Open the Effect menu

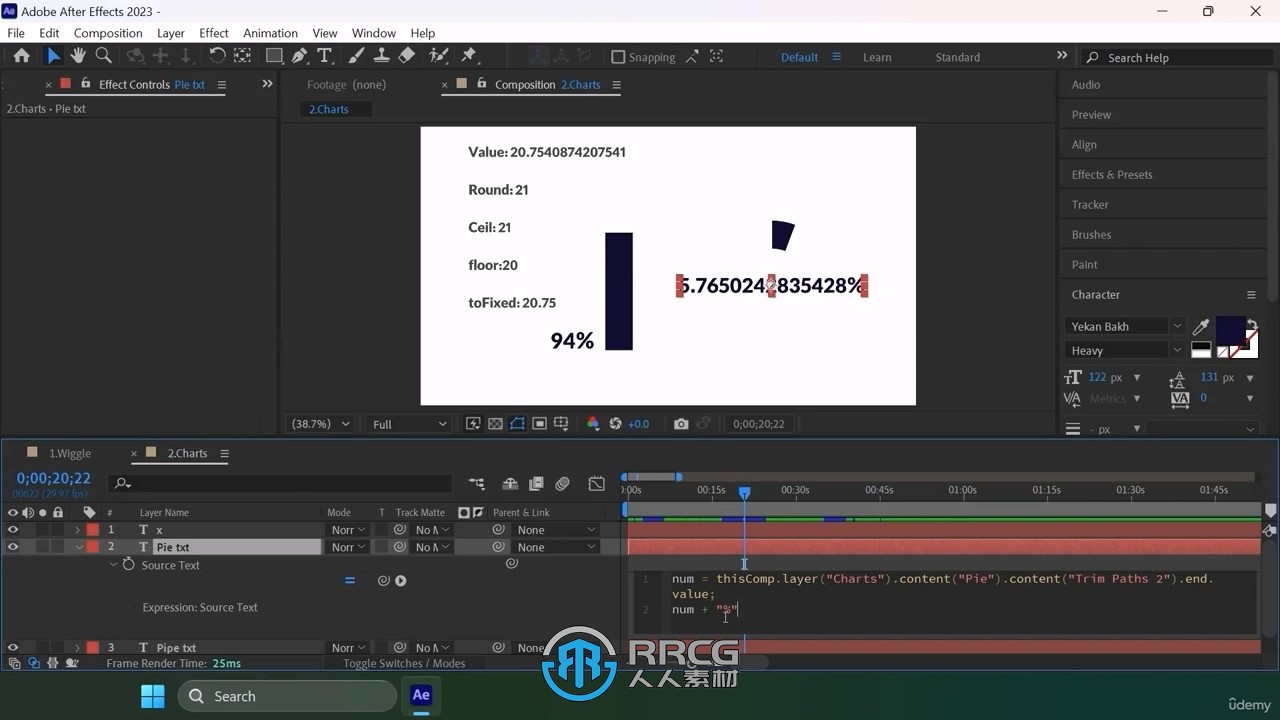click(x=214, y=33)
